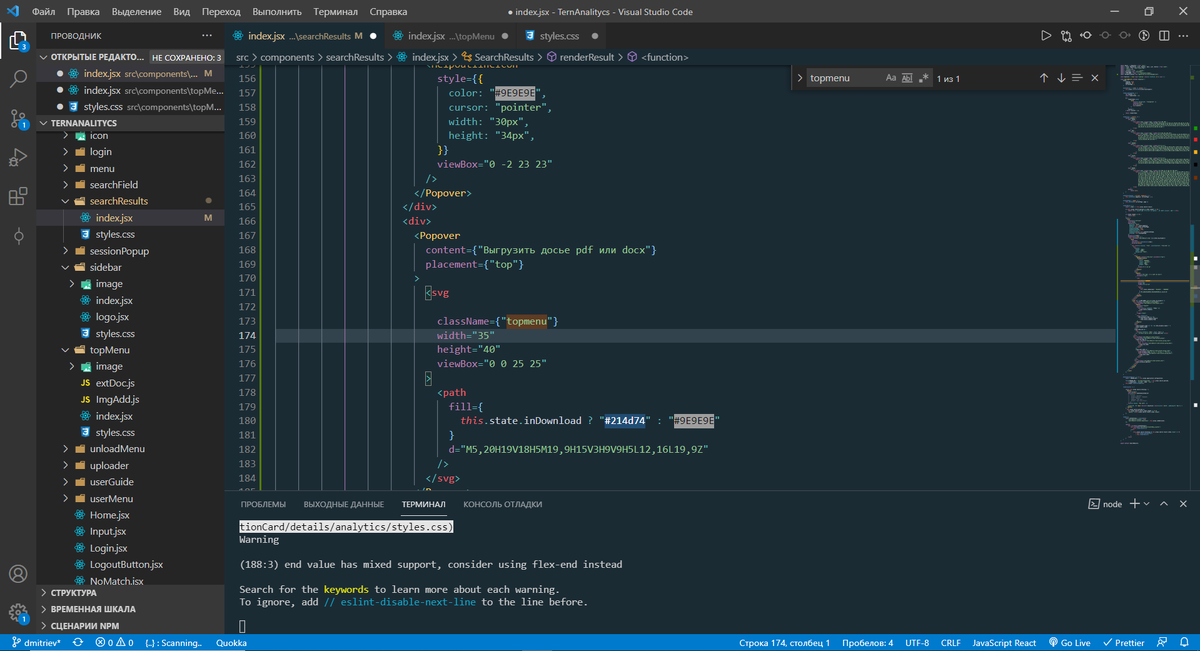This screenshot has height=651, width=1200.
Task: Expand the Replace row in find widget
Action: point(798,78)
